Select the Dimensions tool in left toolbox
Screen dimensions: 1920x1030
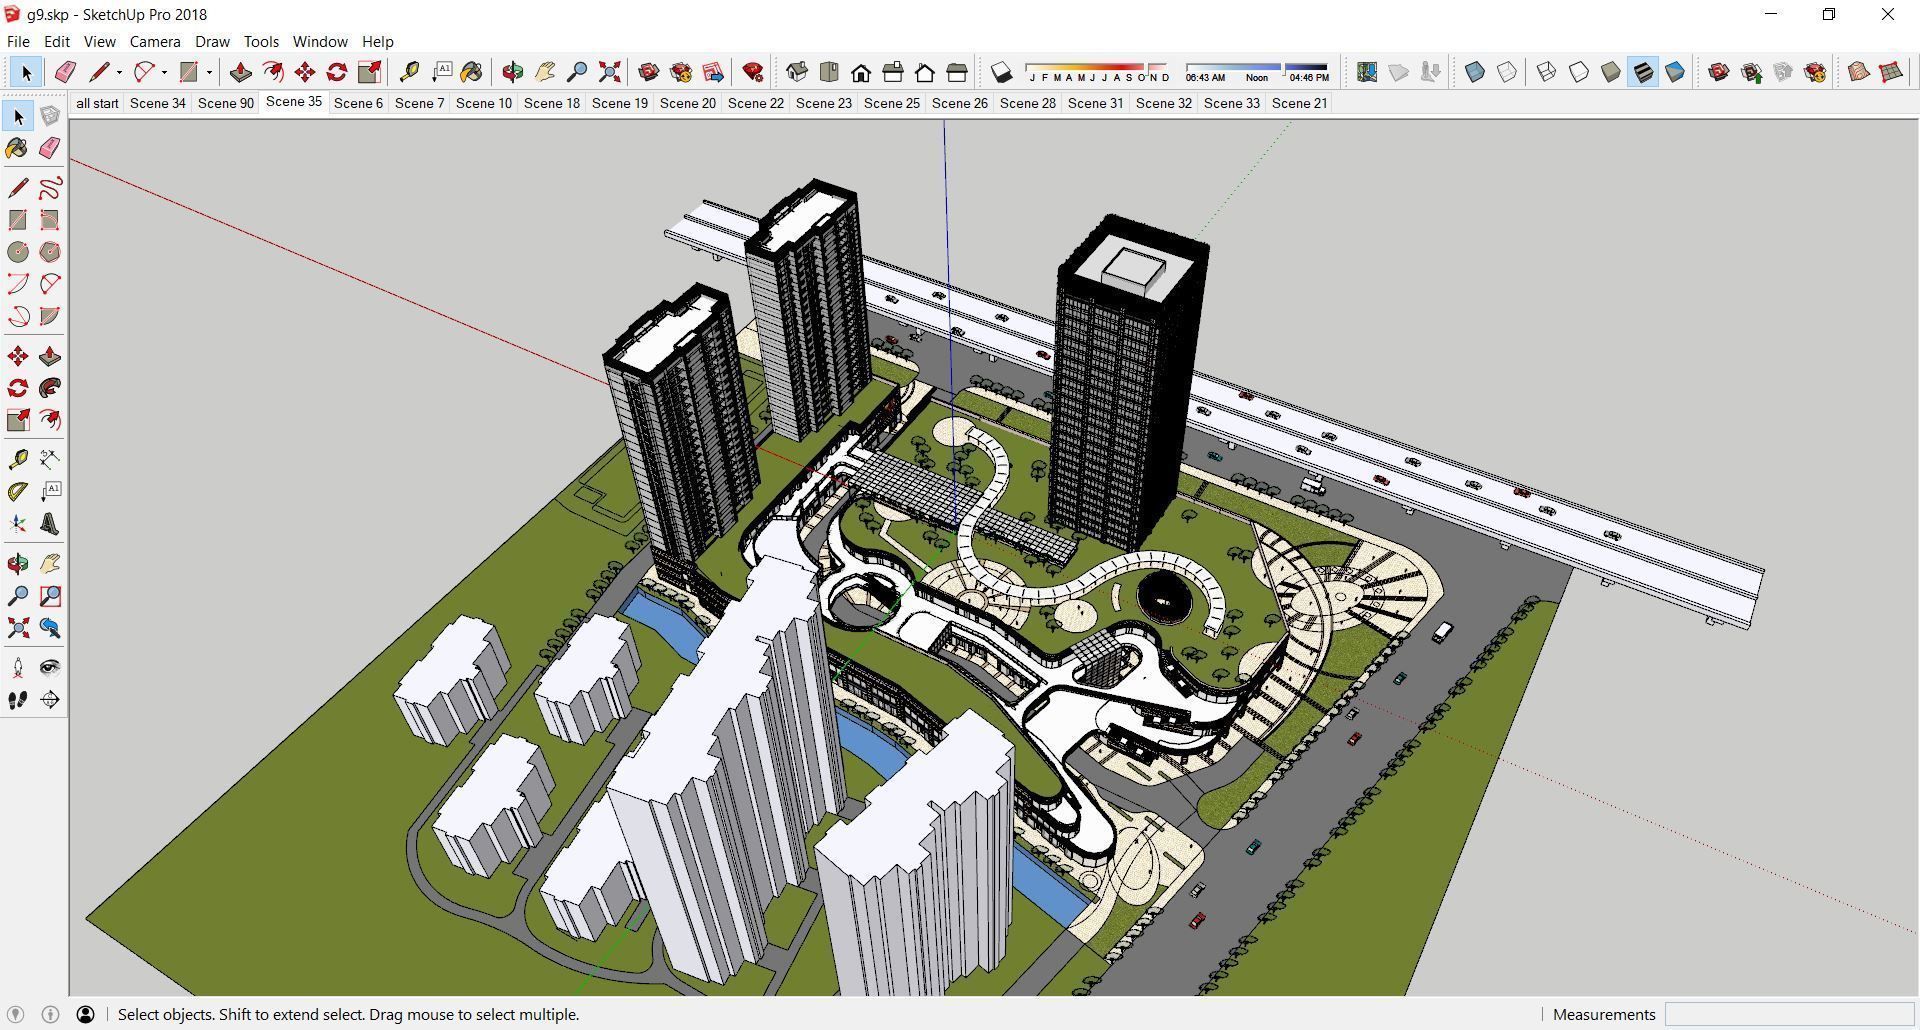(x=50, y=459)
